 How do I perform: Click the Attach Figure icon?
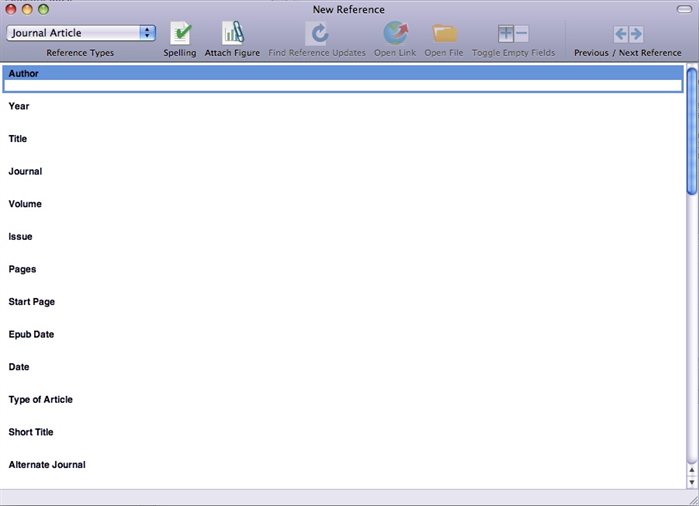click(232, 33)
